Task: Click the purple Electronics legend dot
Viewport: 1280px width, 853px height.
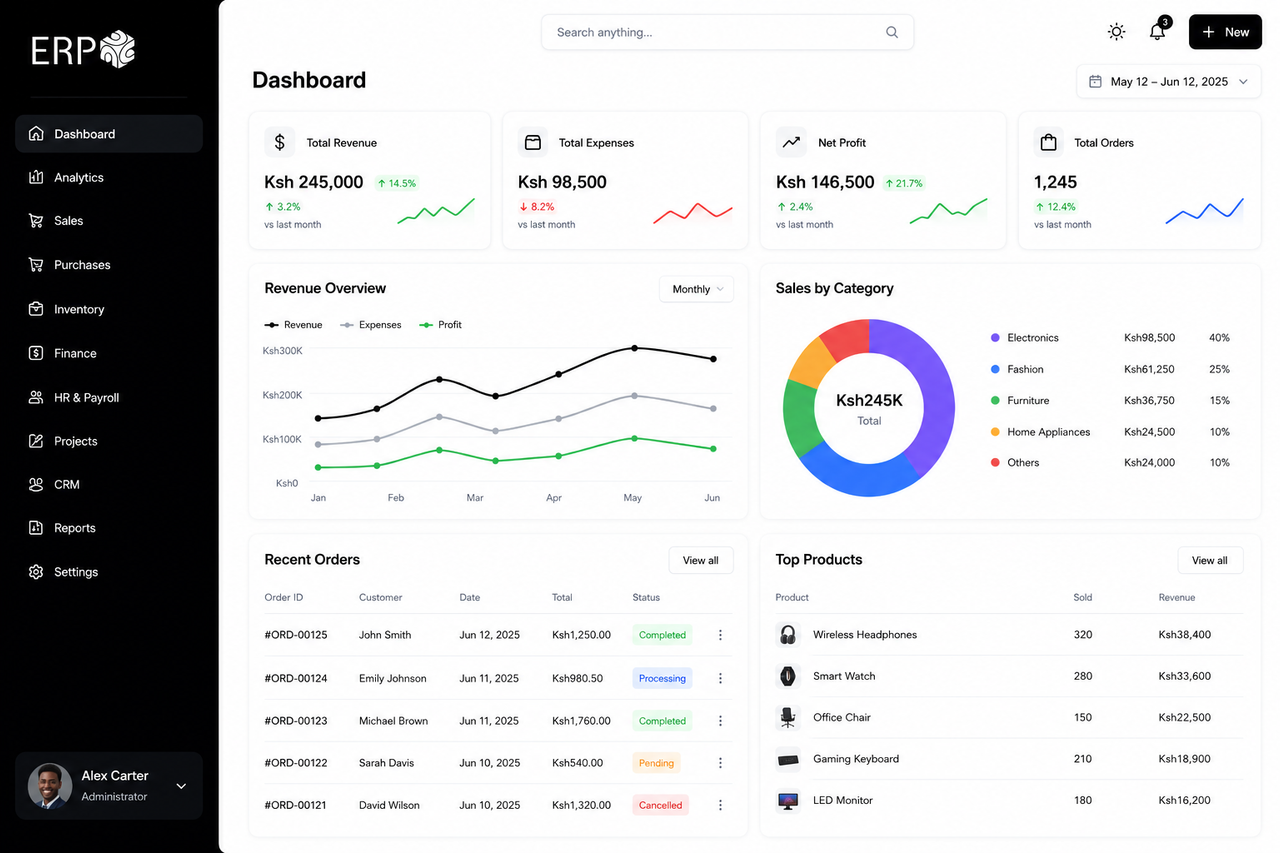Action: pos(995,338)
